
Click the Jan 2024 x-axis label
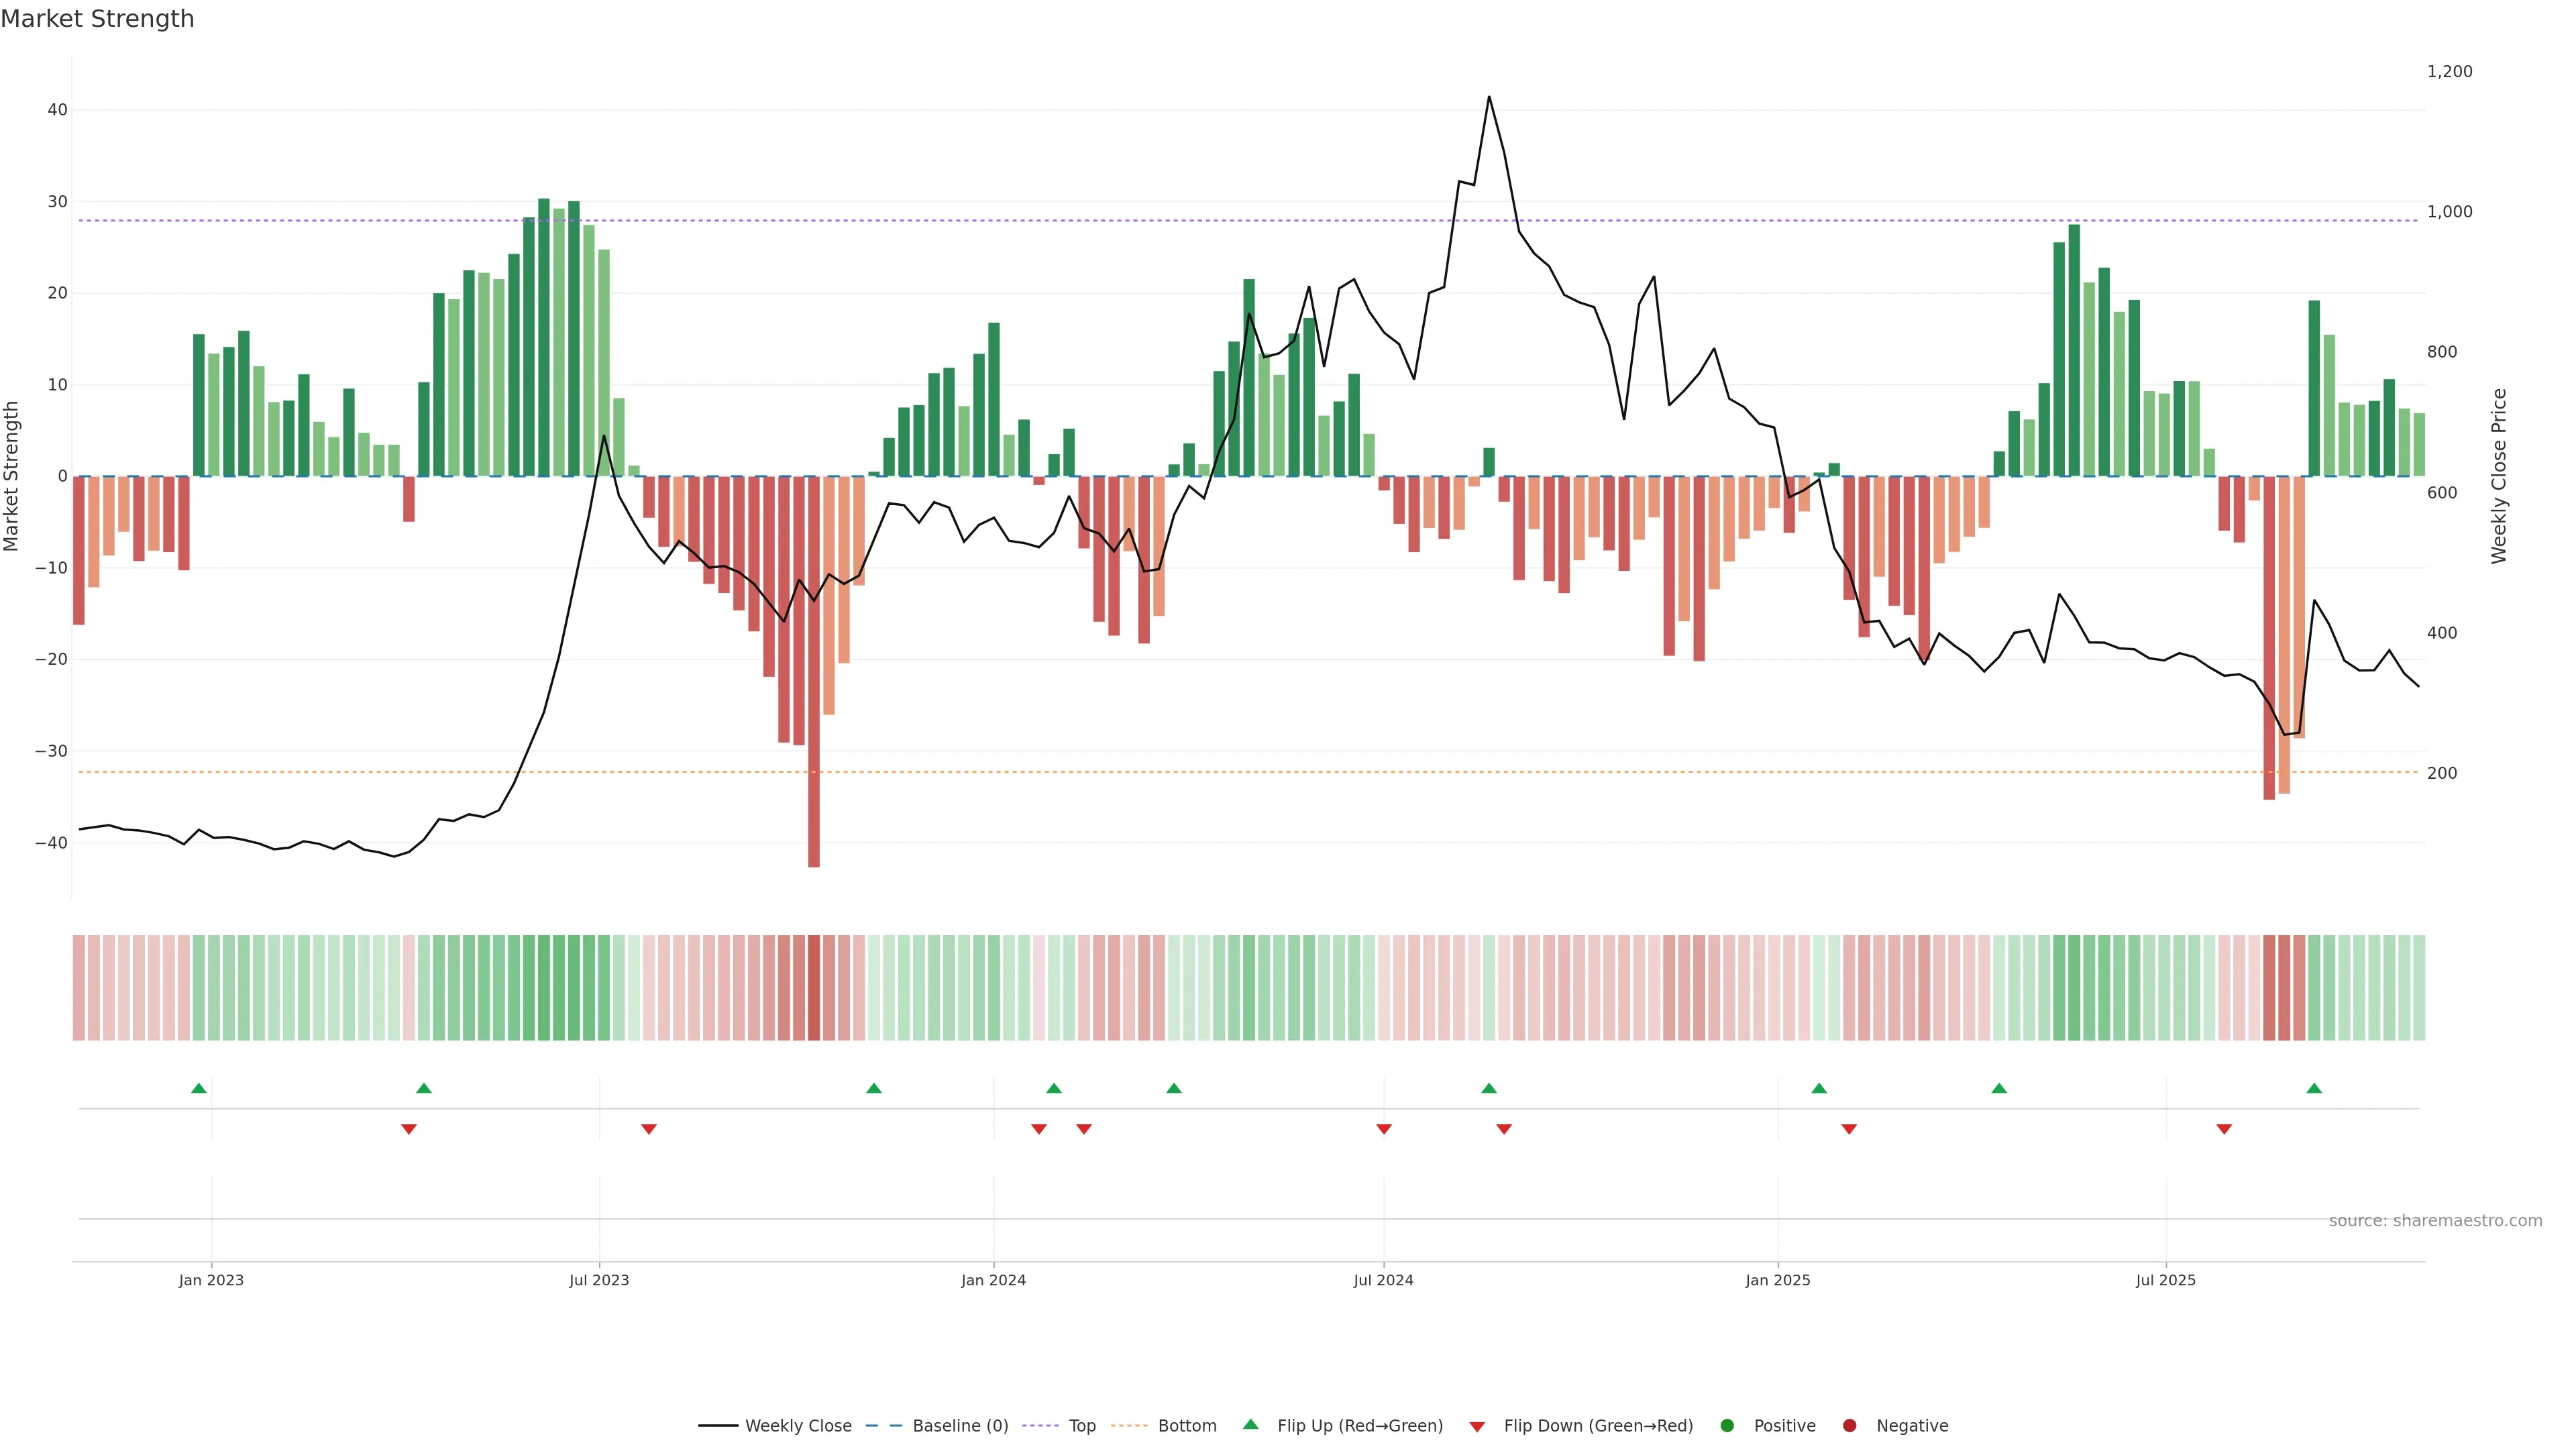pos(993,1280)
